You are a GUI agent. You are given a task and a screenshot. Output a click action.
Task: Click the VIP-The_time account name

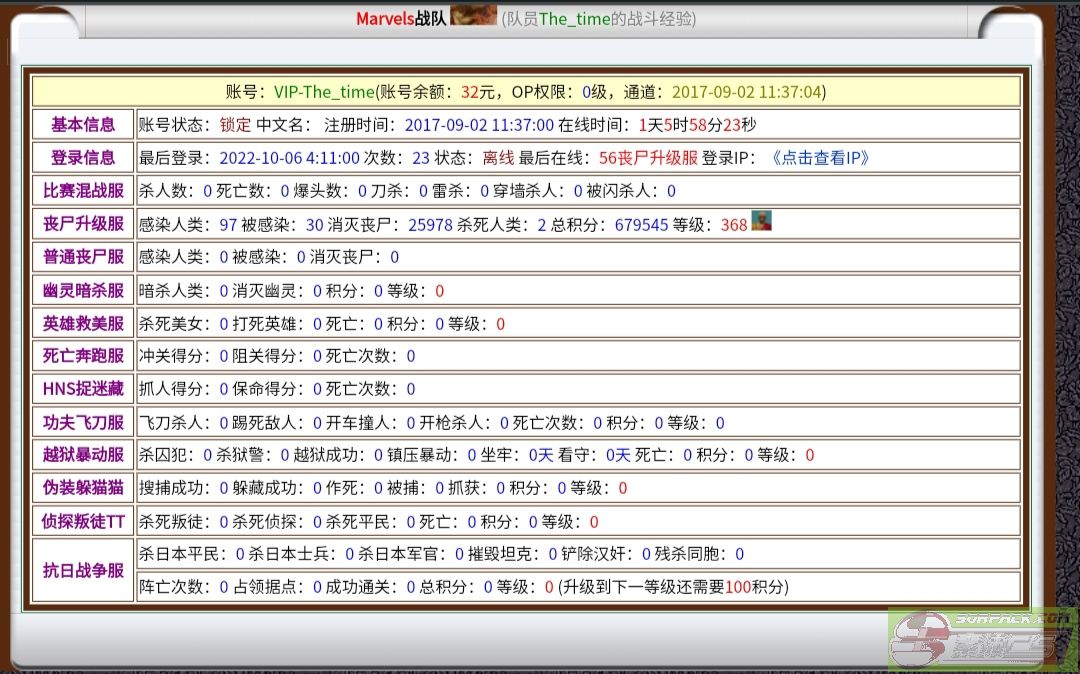[324, 92]
